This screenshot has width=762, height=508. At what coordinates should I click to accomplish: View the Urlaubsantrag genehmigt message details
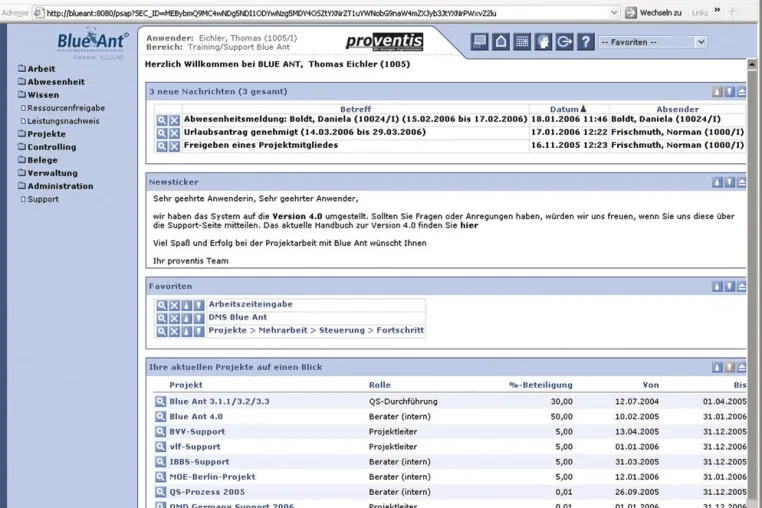162,133
